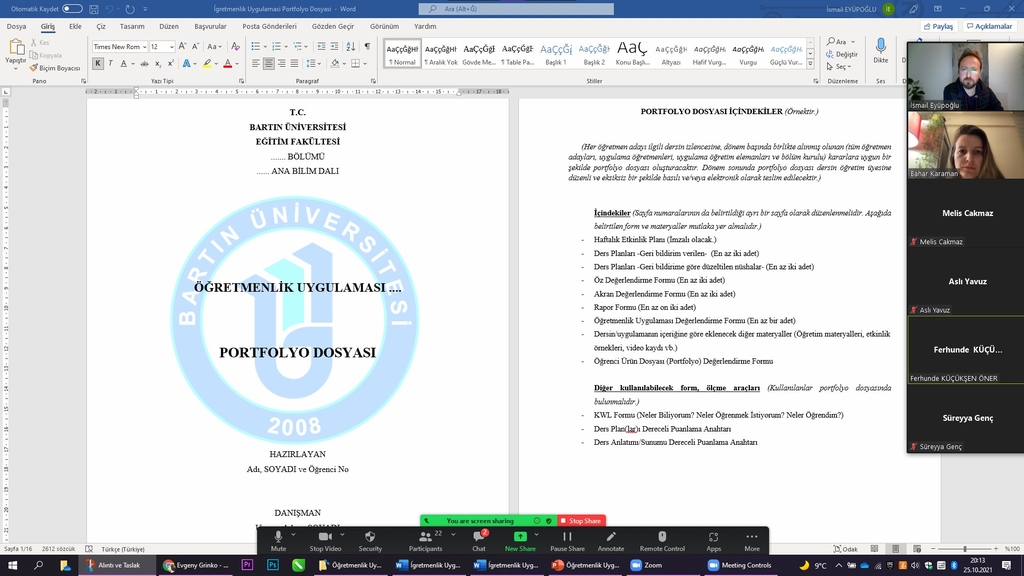Toggle strikethrough text formatting
This screenshot has width=1024, height=576.
(144, 63)
